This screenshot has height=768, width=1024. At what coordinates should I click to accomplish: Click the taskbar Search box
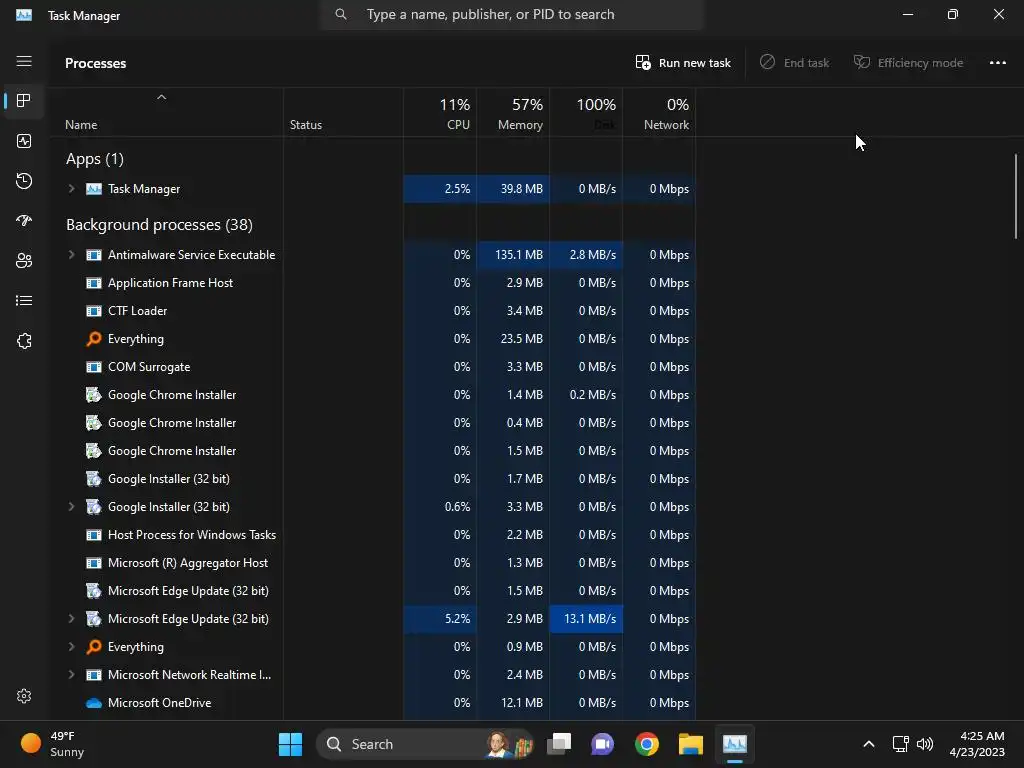click(x=424, y=744)
